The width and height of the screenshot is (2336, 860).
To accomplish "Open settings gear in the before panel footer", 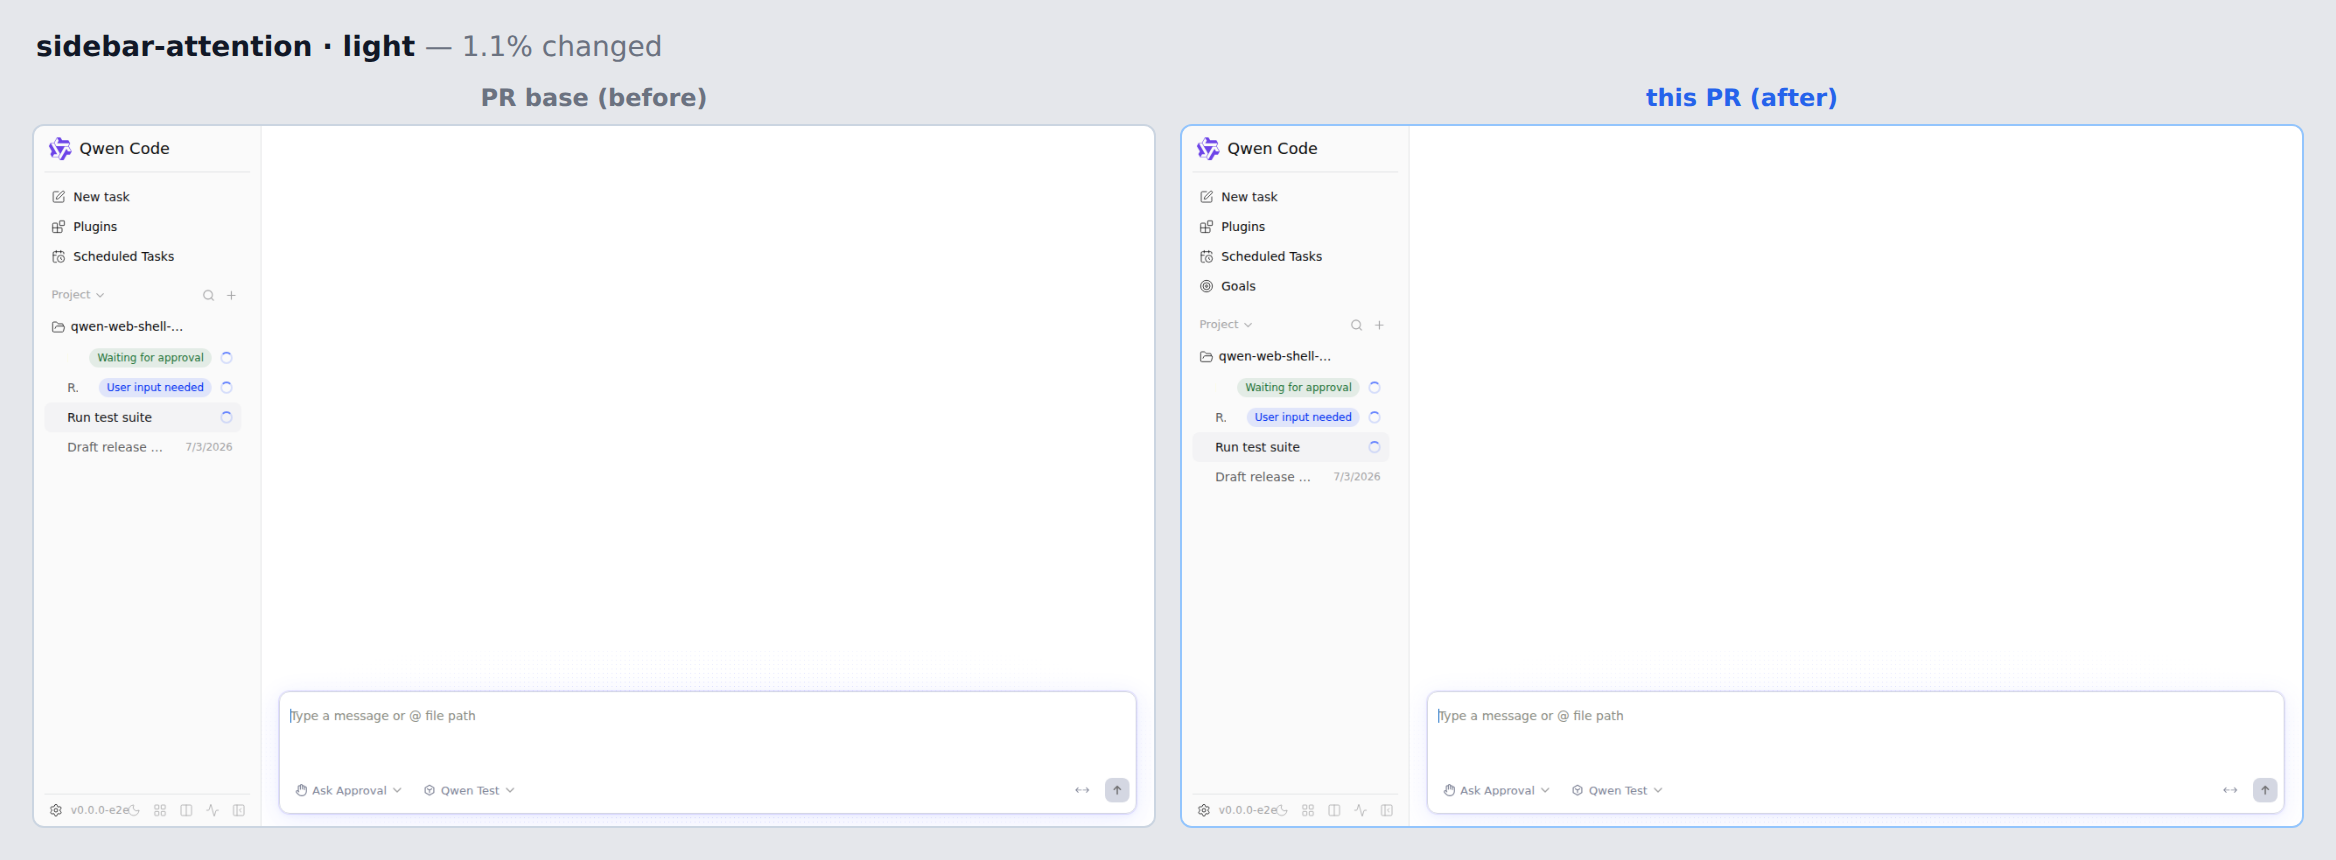I will pos(56,810).
